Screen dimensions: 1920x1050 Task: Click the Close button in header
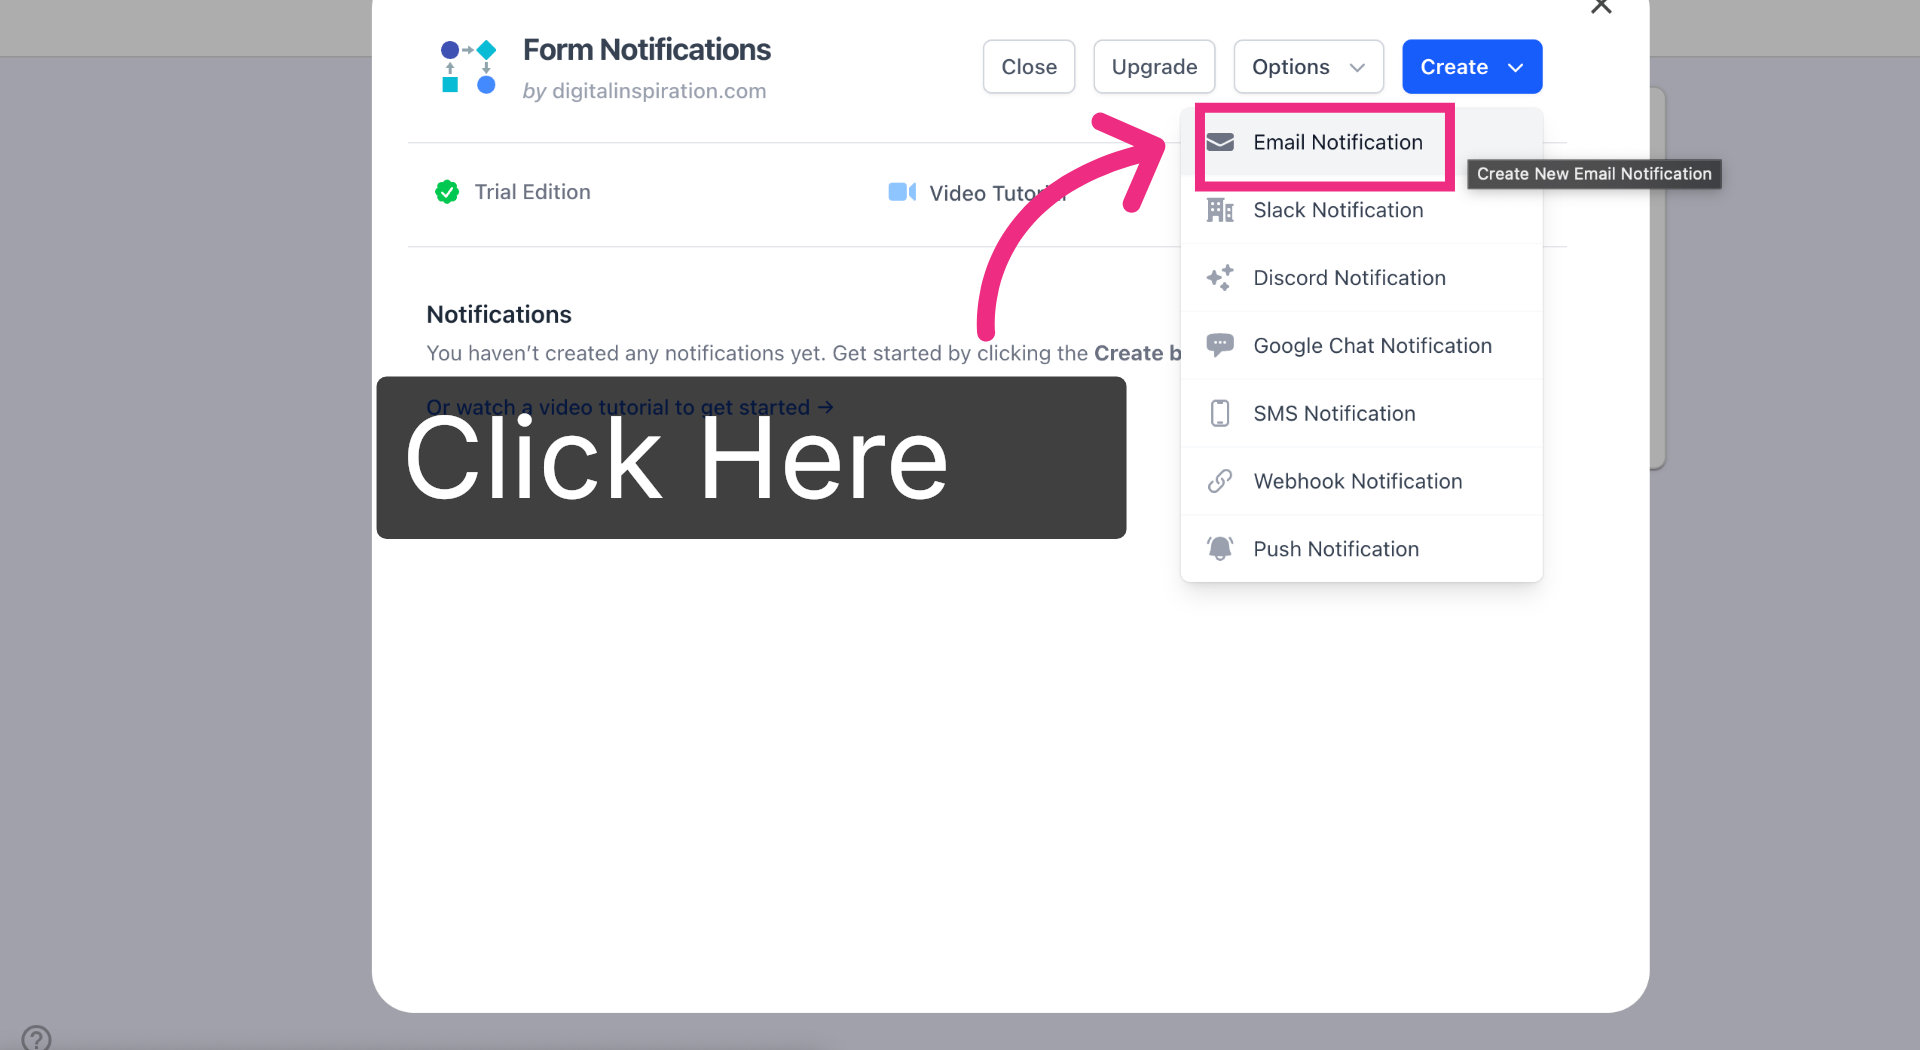click(1029, 67)
